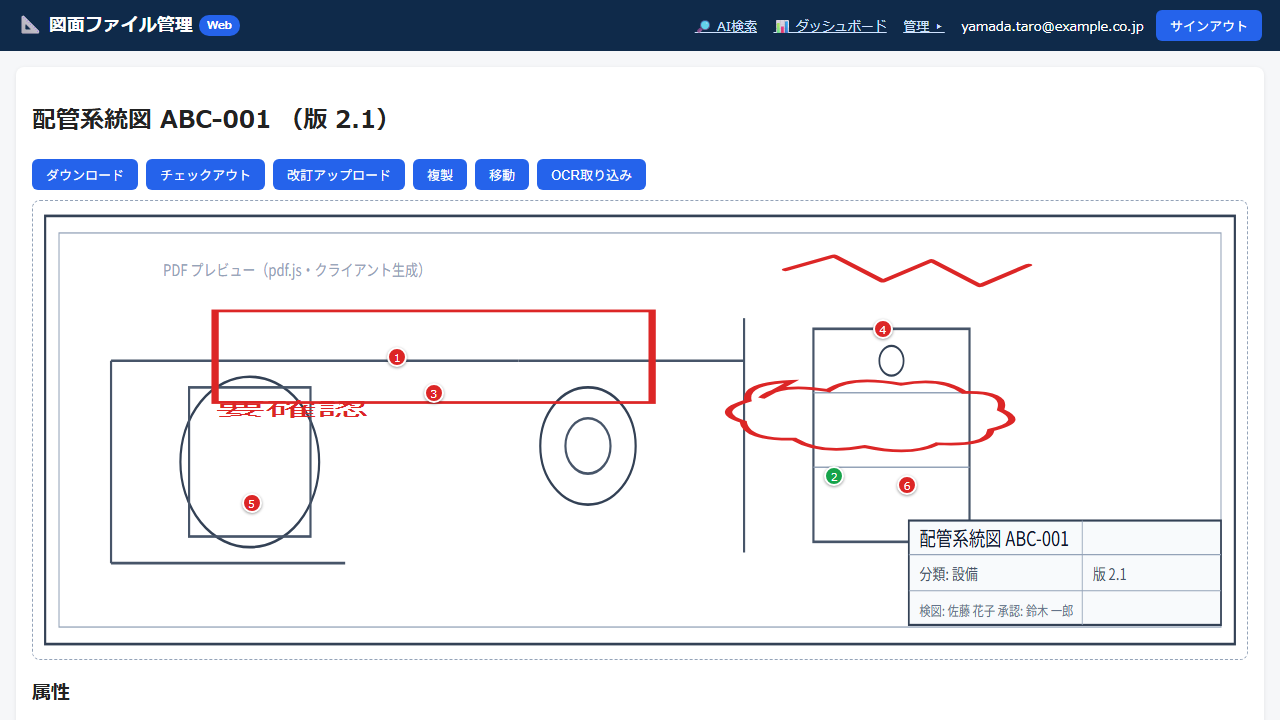The image size is (1280, 720).
Task: Click the Web badge in the header
Action: click(x=219, y=25)
